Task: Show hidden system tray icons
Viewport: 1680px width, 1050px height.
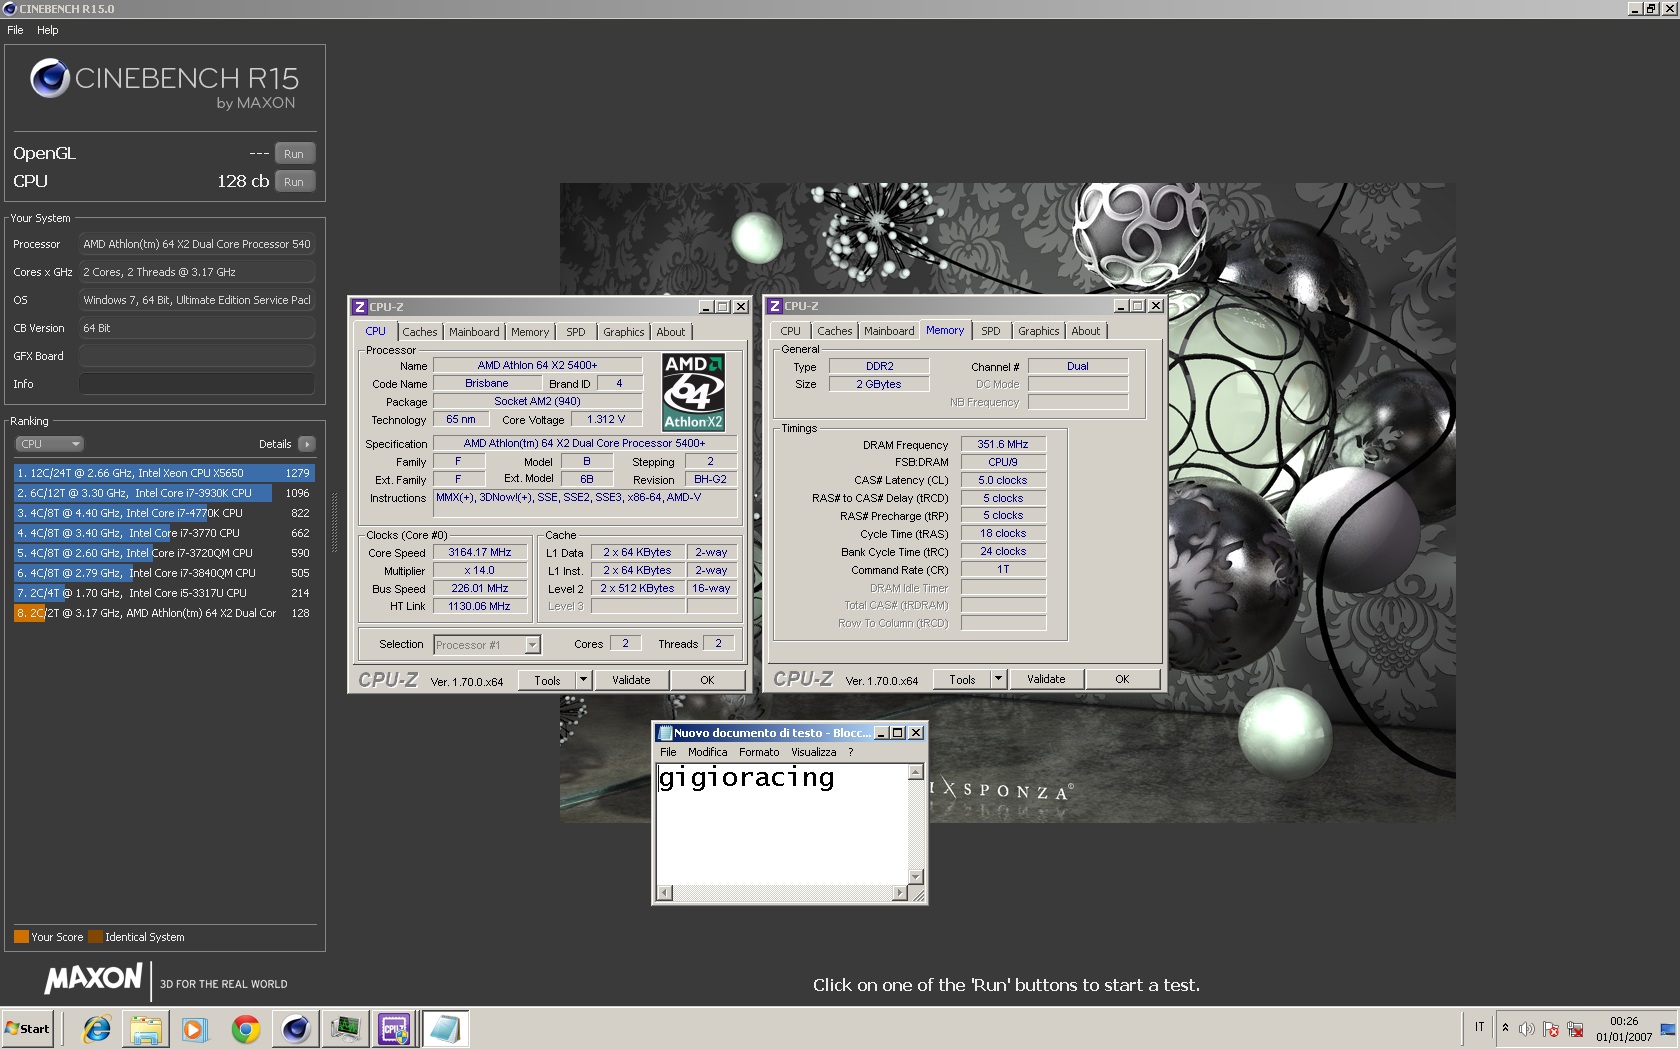Action: pos(1505,1028)
